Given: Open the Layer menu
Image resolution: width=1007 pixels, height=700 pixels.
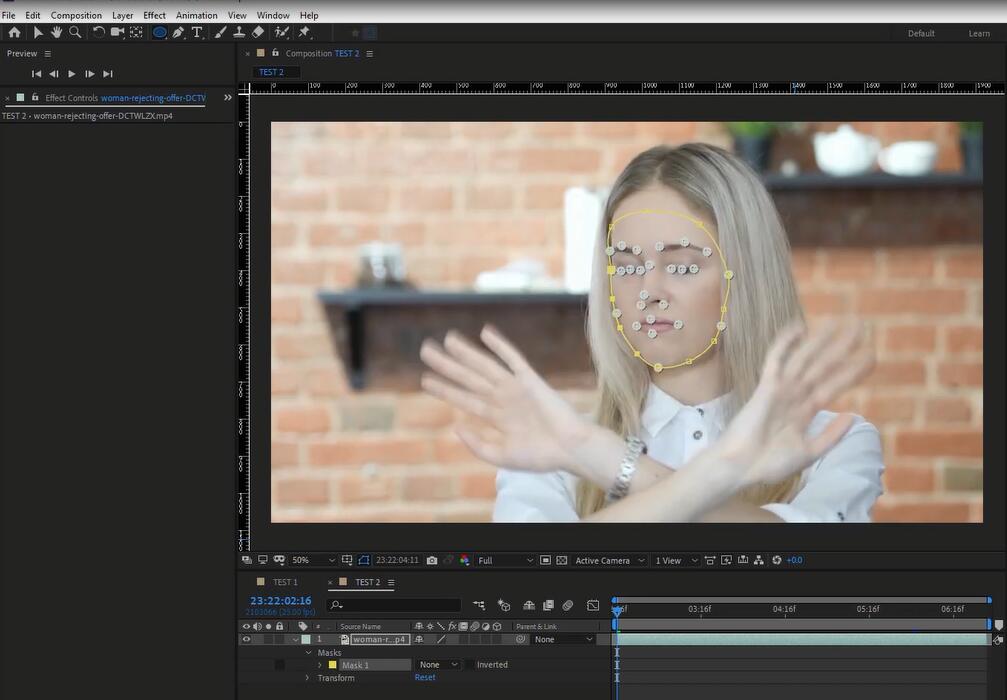Looking at the screenshot, I should tap(122, 15).
